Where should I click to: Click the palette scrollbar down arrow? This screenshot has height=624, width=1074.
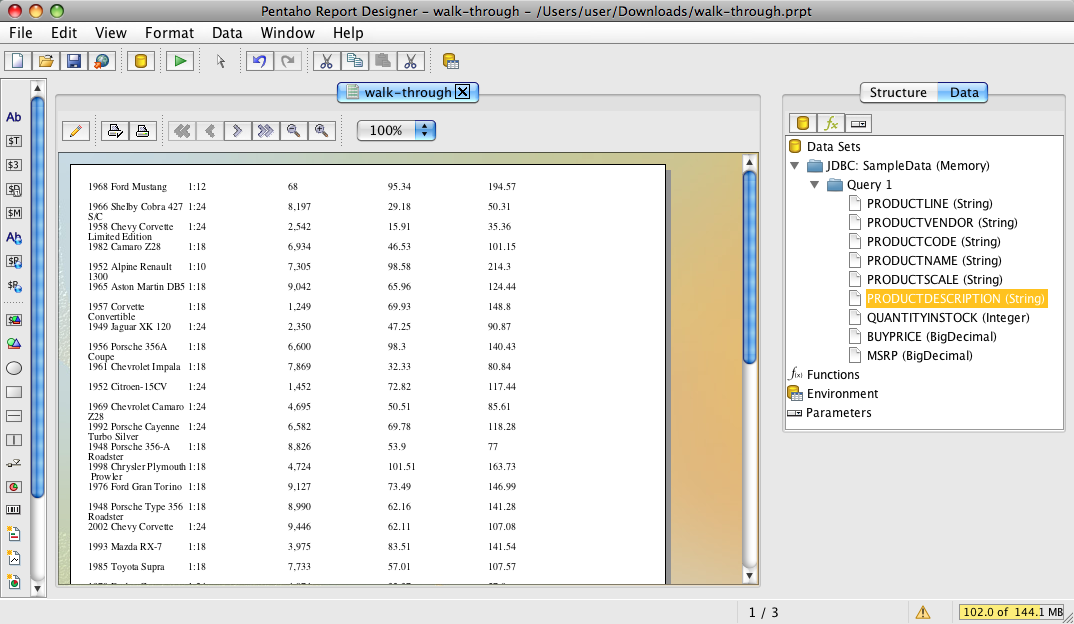38,588
